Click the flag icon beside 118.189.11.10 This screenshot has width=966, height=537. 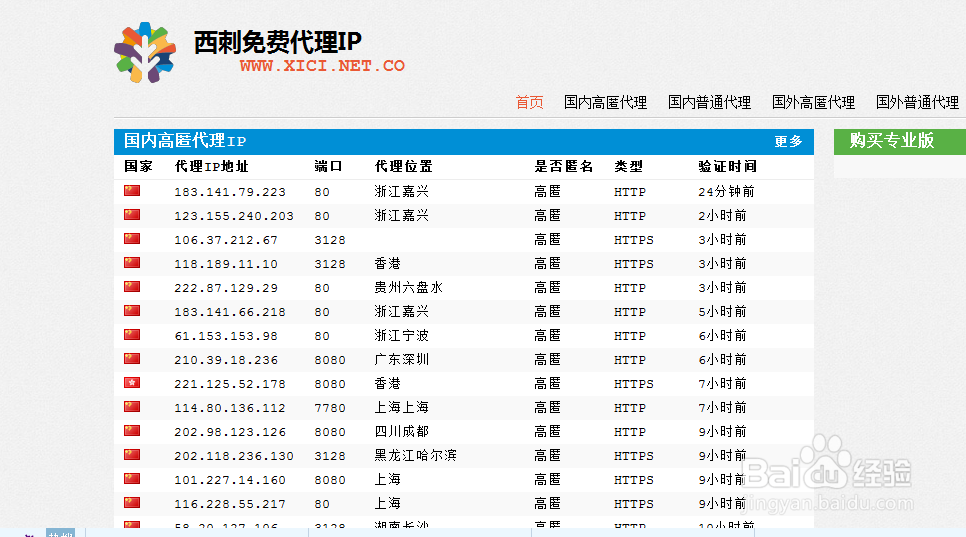pyautogui.click(x=132, y=262)
